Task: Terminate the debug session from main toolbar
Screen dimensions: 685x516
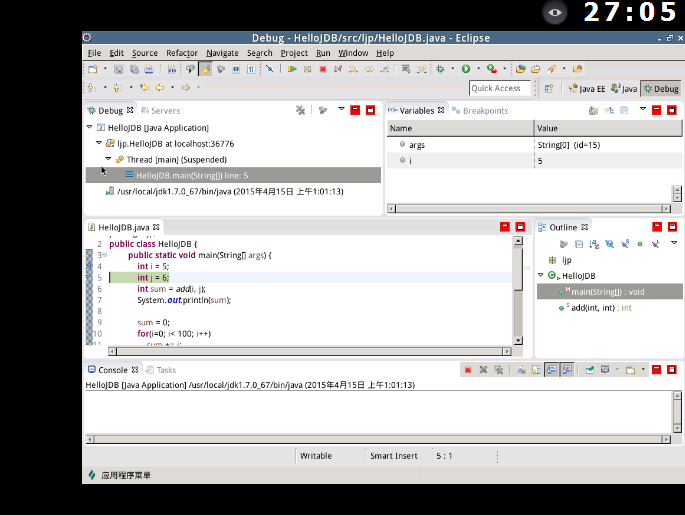Action: [323, 69]
